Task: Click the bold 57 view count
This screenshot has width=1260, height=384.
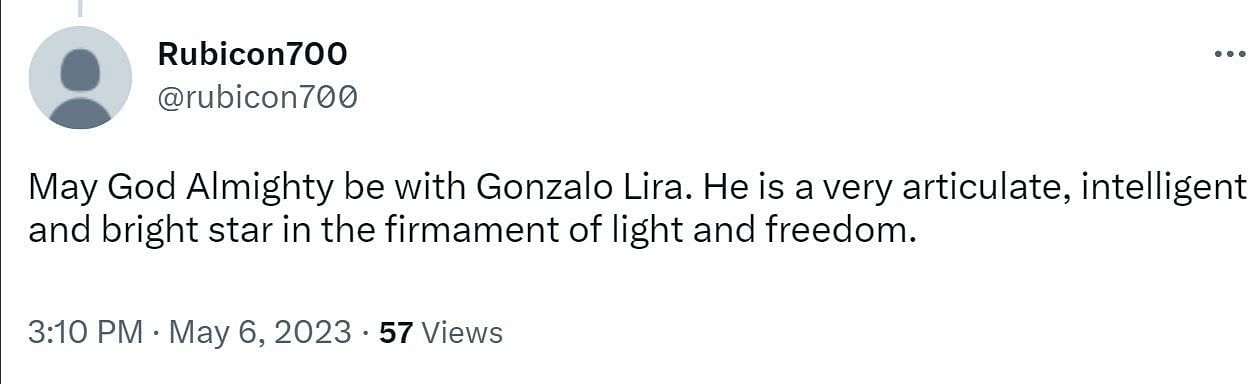Action: point(396,332)
